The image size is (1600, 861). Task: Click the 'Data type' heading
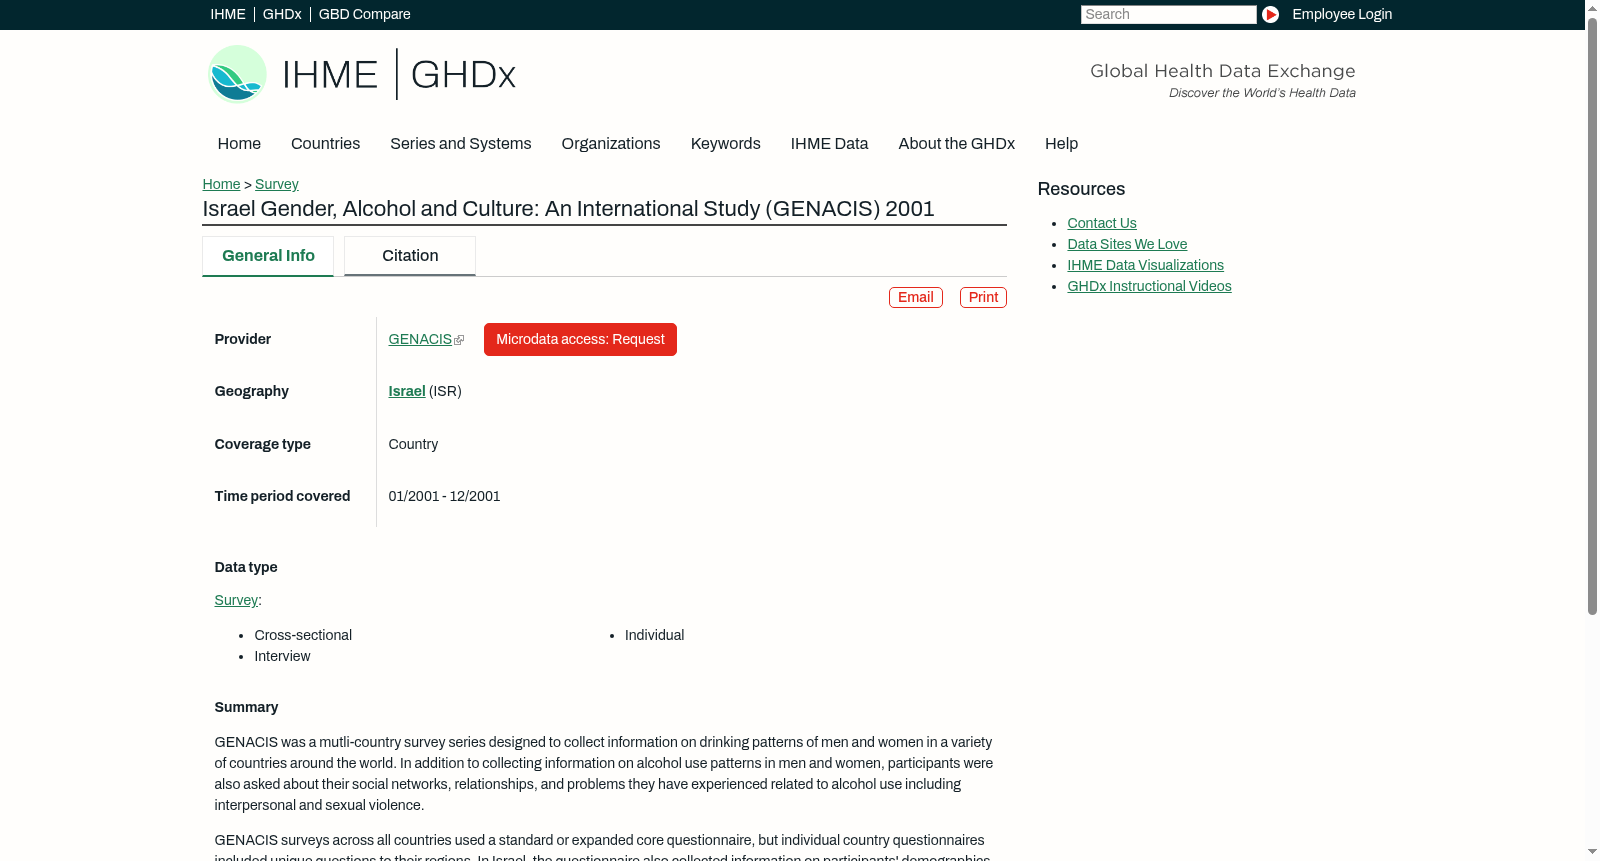click(x=246, y=567)
